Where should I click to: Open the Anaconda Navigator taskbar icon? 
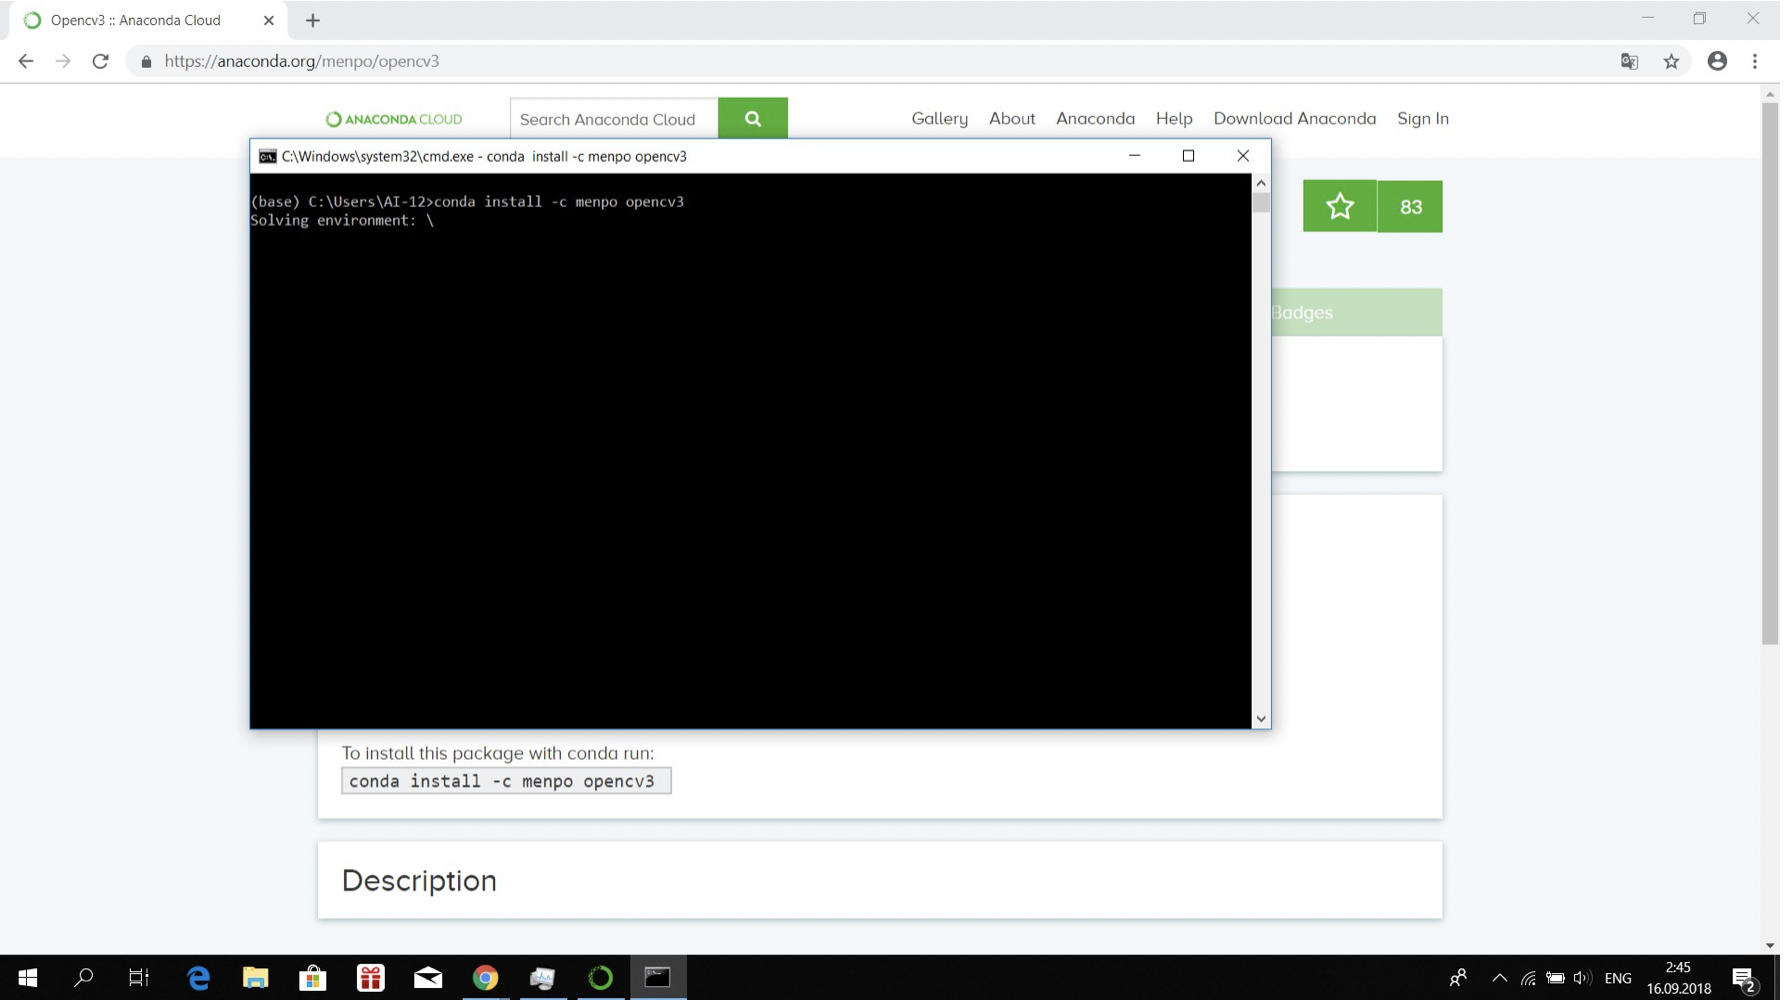[x=601, y=979]
